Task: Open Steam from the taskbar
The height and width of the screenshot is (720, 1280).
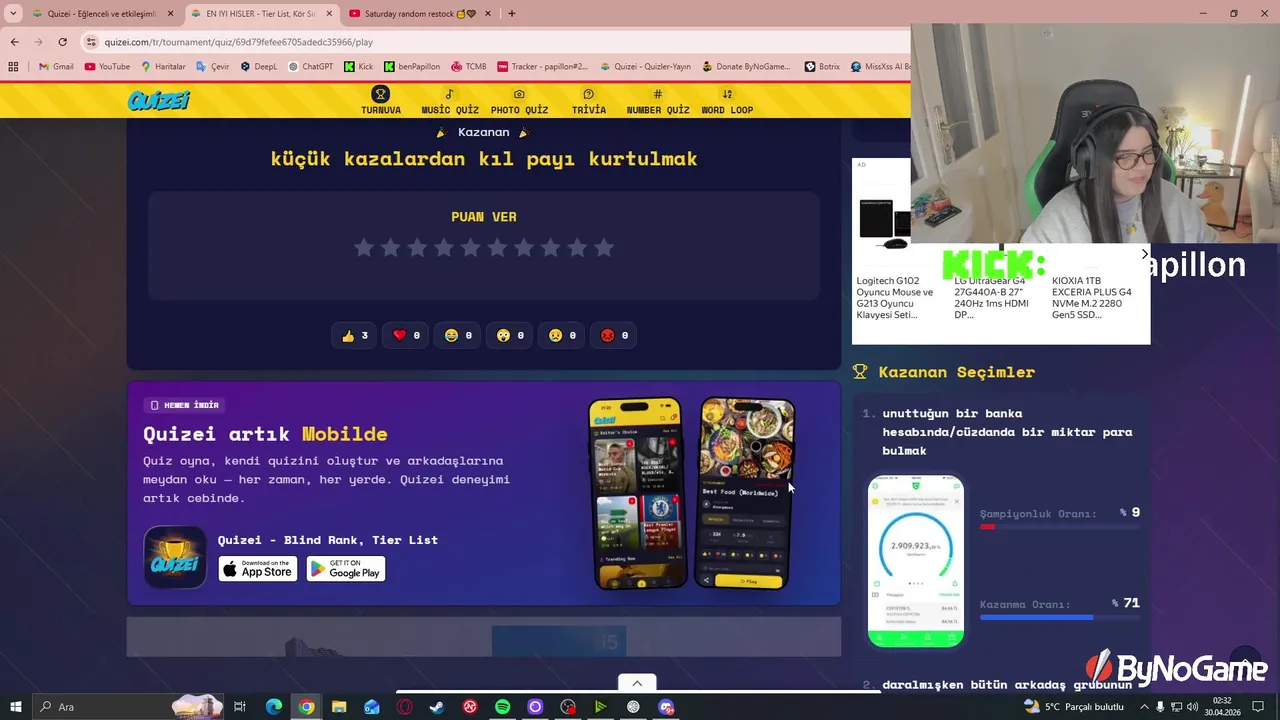Action: click(437, 707)
